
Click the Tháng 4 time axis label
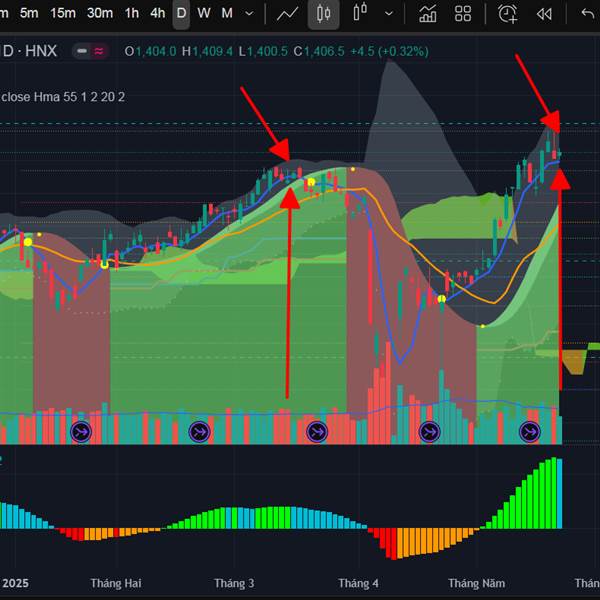tap(358, 583)
